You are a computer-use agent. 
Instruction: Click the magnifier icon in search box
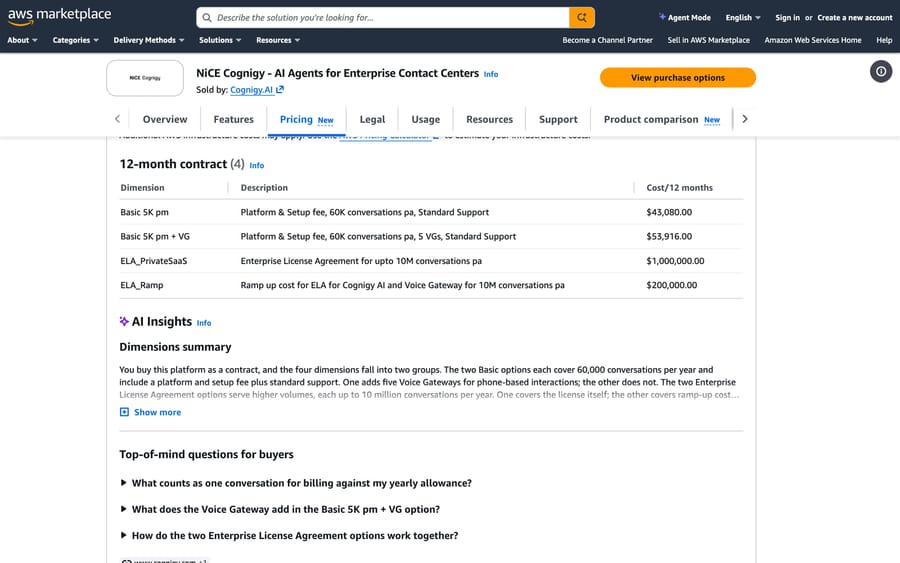[x=207, y=18]
